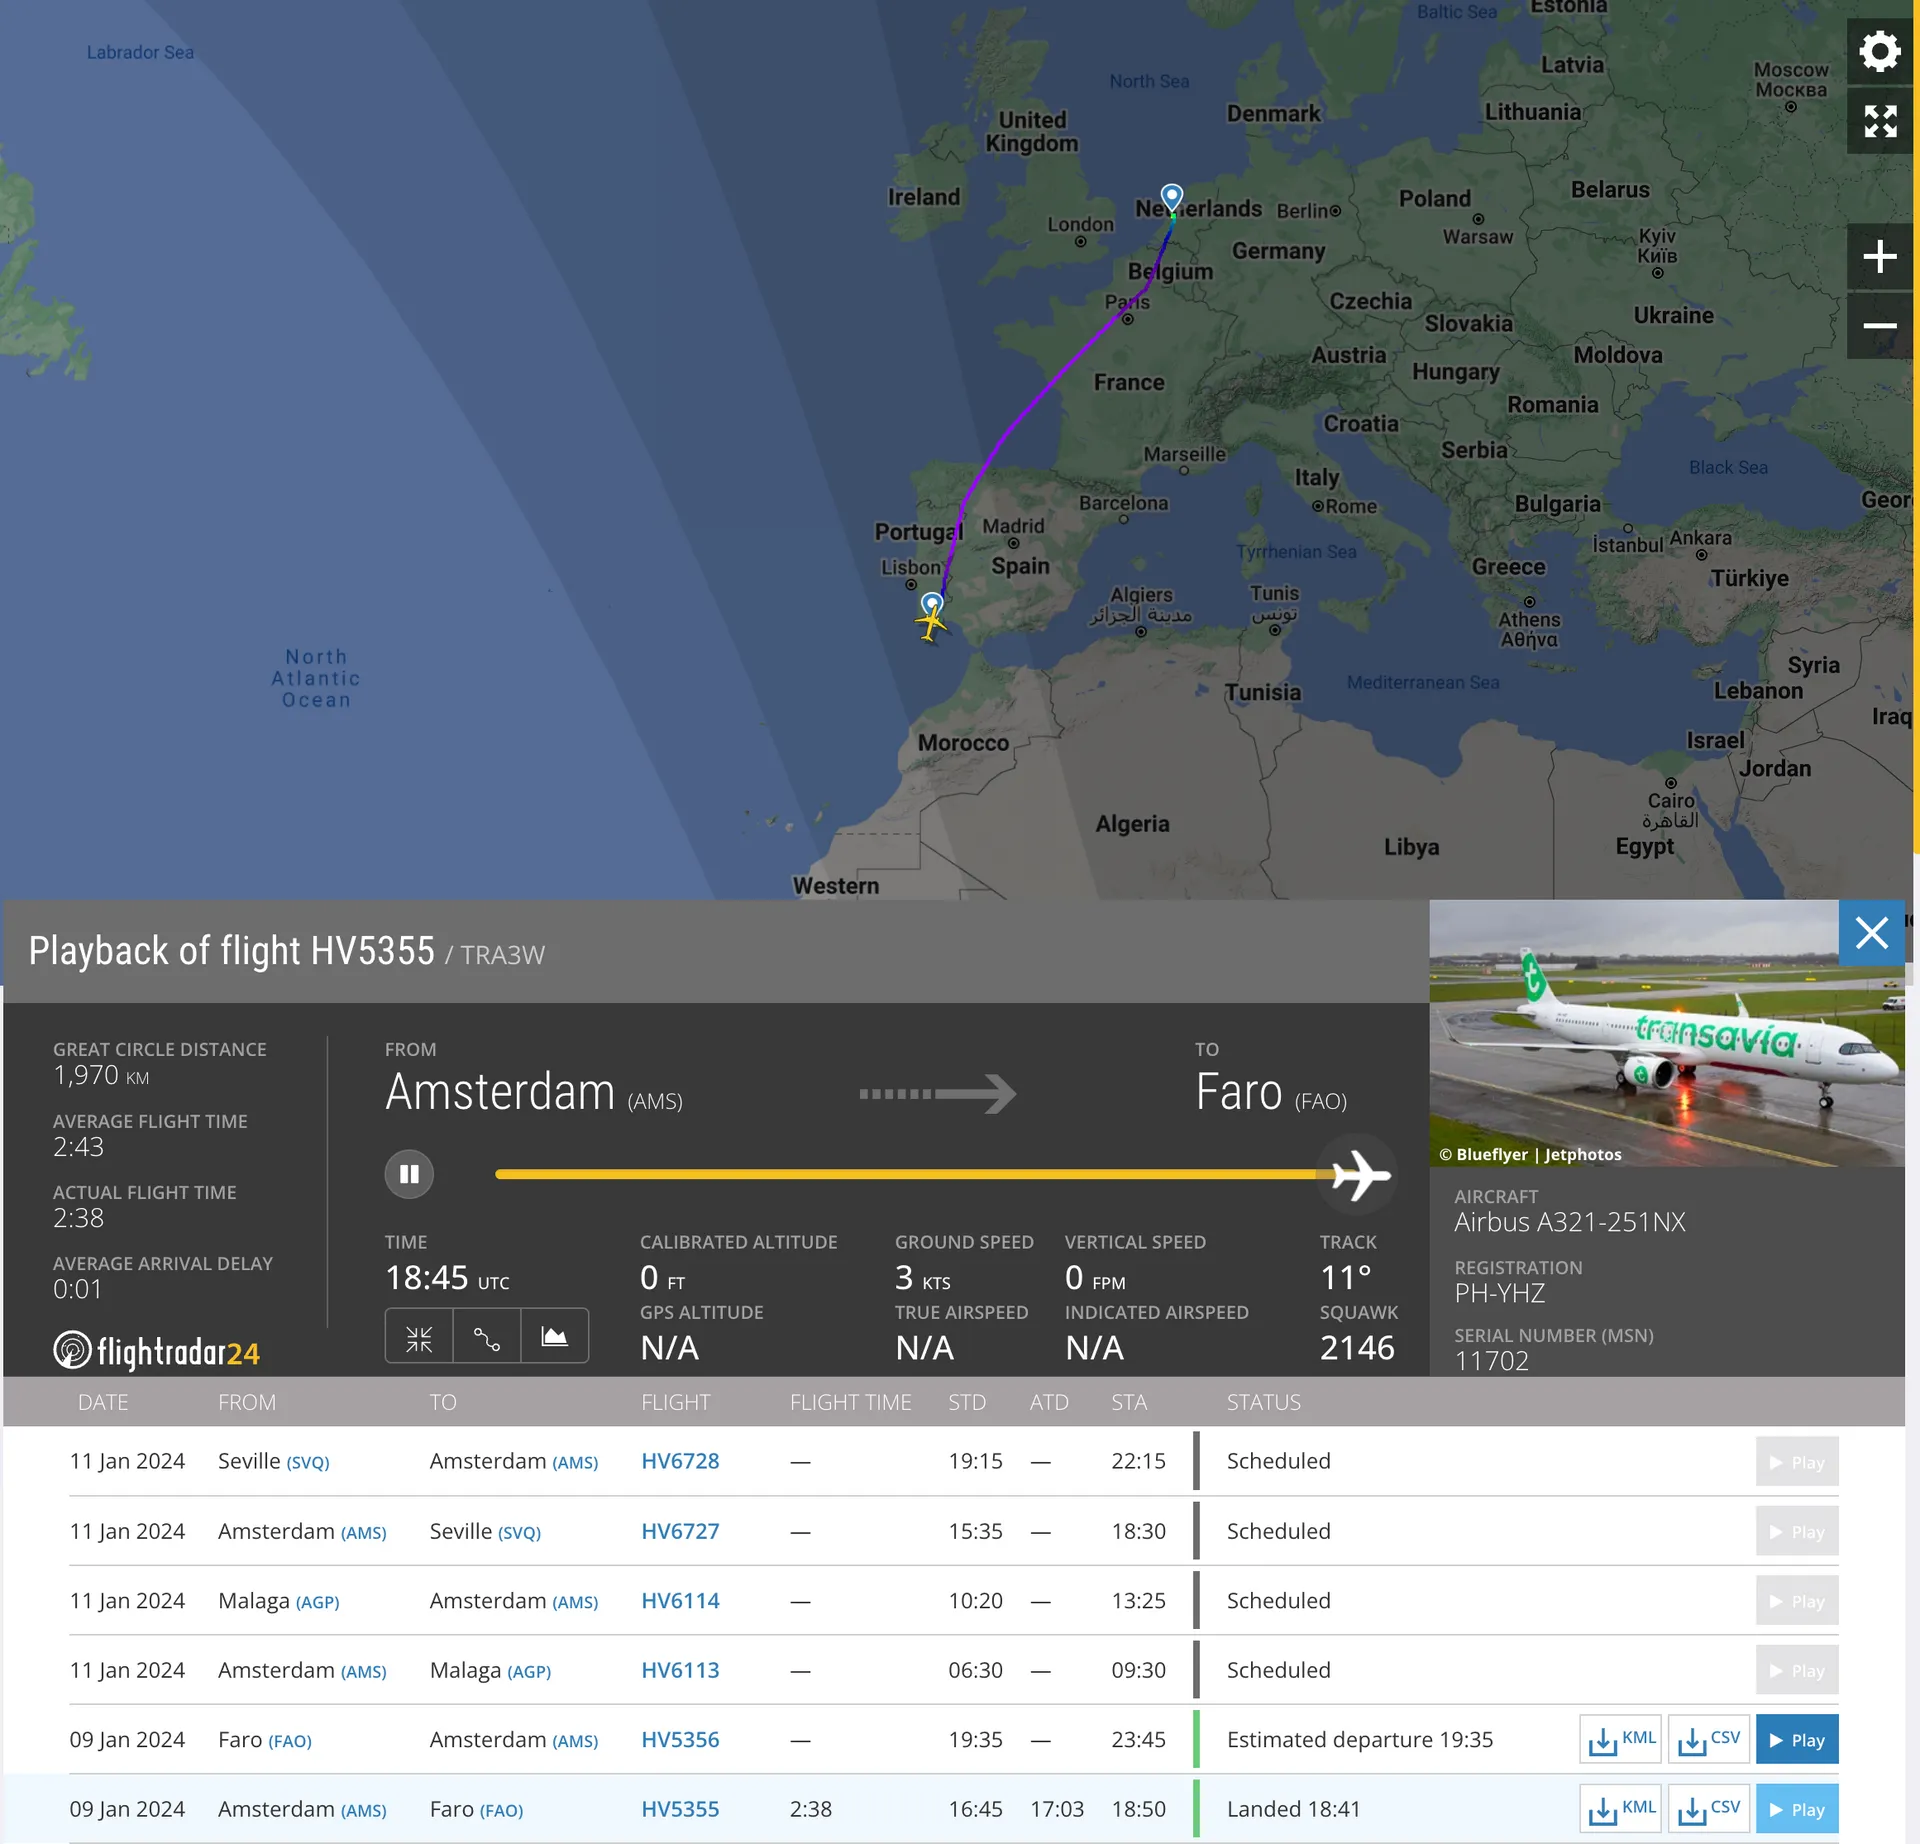1920x1844 pixels.
Task: Show the altitude speed graph
Action: [554, 1338]
